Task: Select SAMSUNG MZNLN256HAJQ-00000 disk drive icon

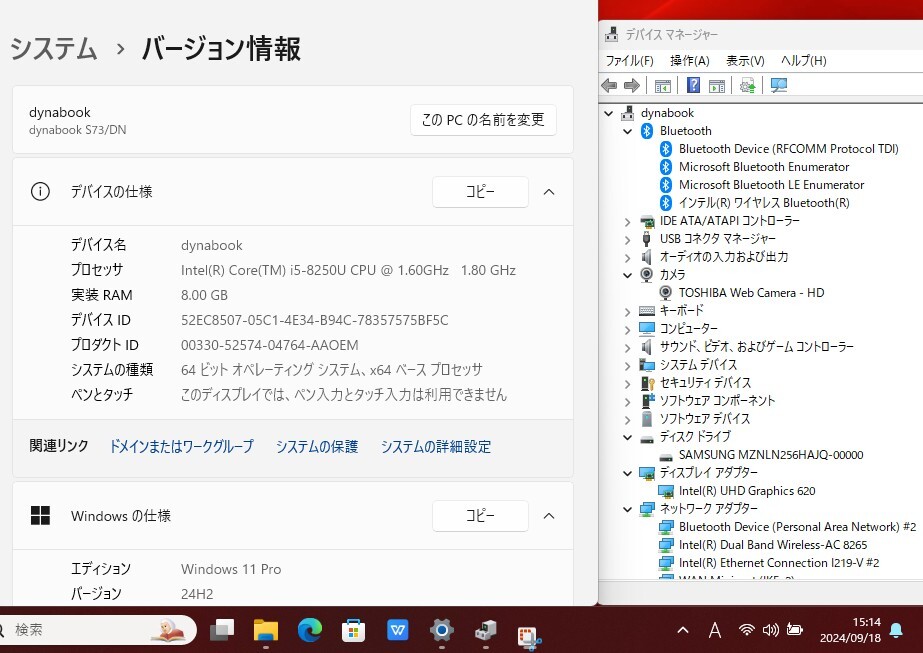Action: tap(666, 456)
